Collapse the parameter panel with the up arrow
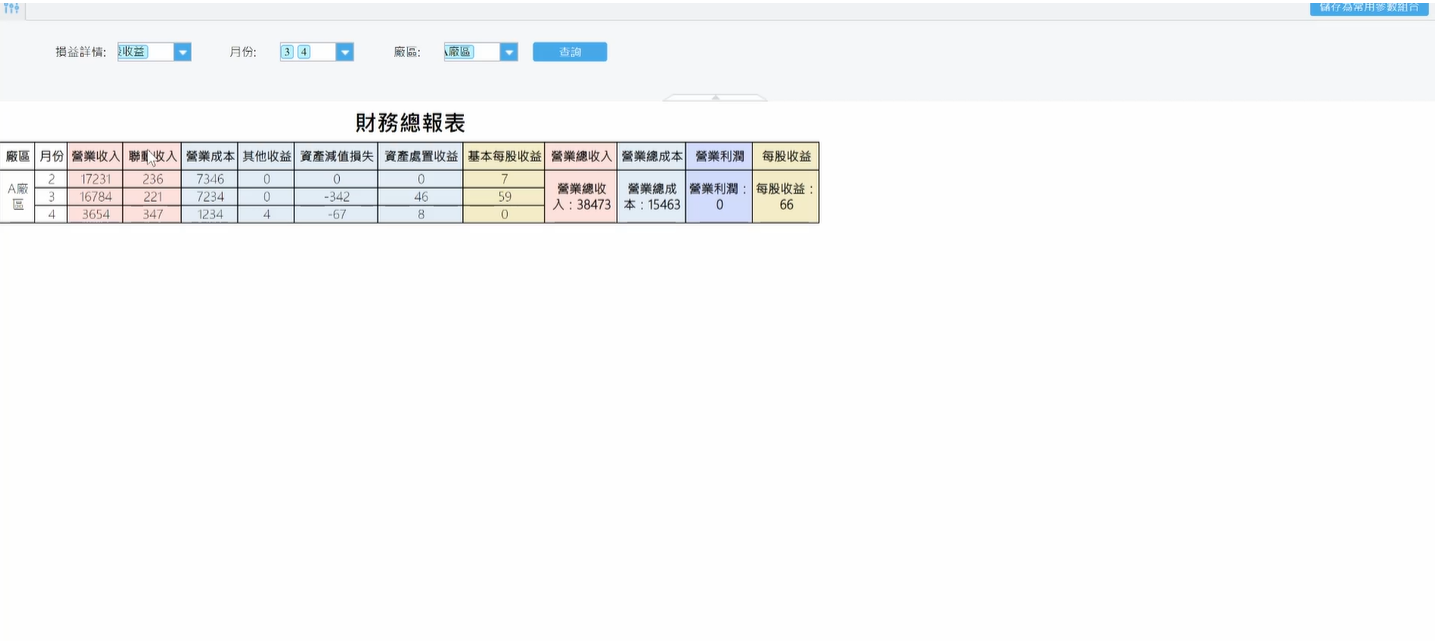Image resolution: width=1435 pixels, height=641 pixels. (x=716, y=98)
